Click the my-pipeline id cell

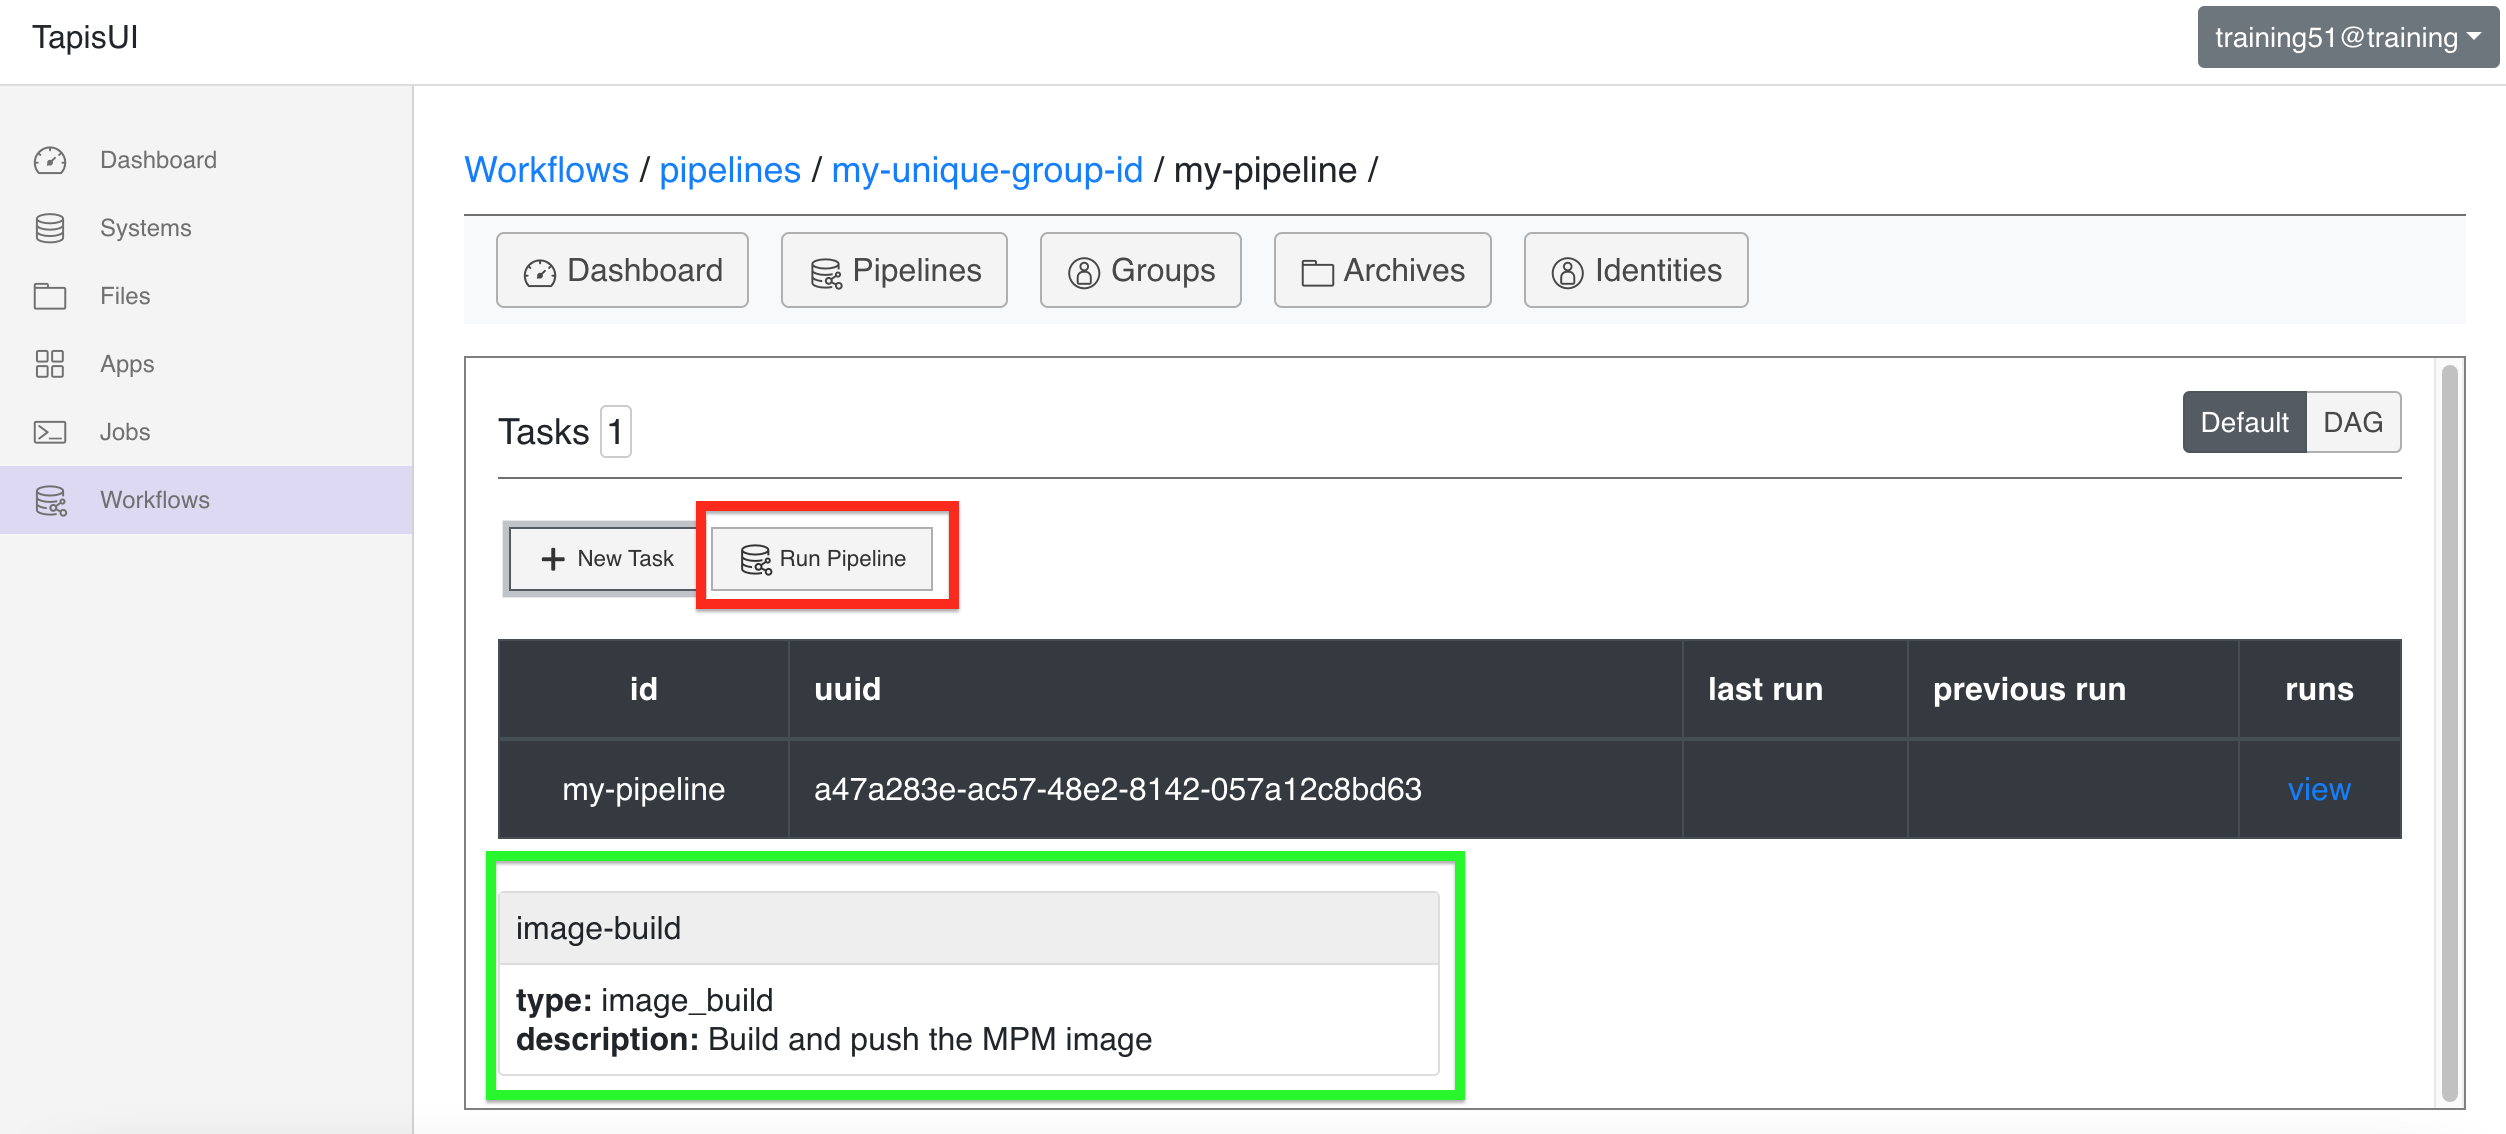[x=643, y=789]
